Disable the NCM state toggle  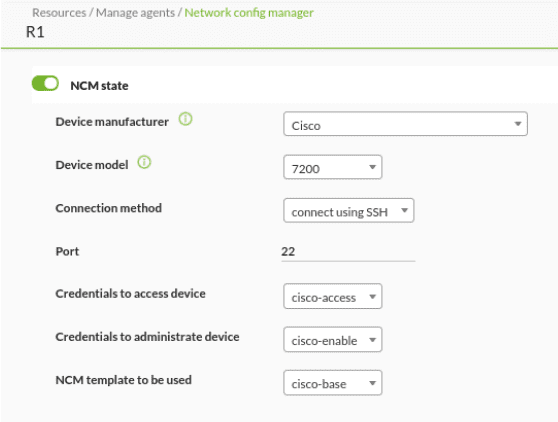point(45,84)
